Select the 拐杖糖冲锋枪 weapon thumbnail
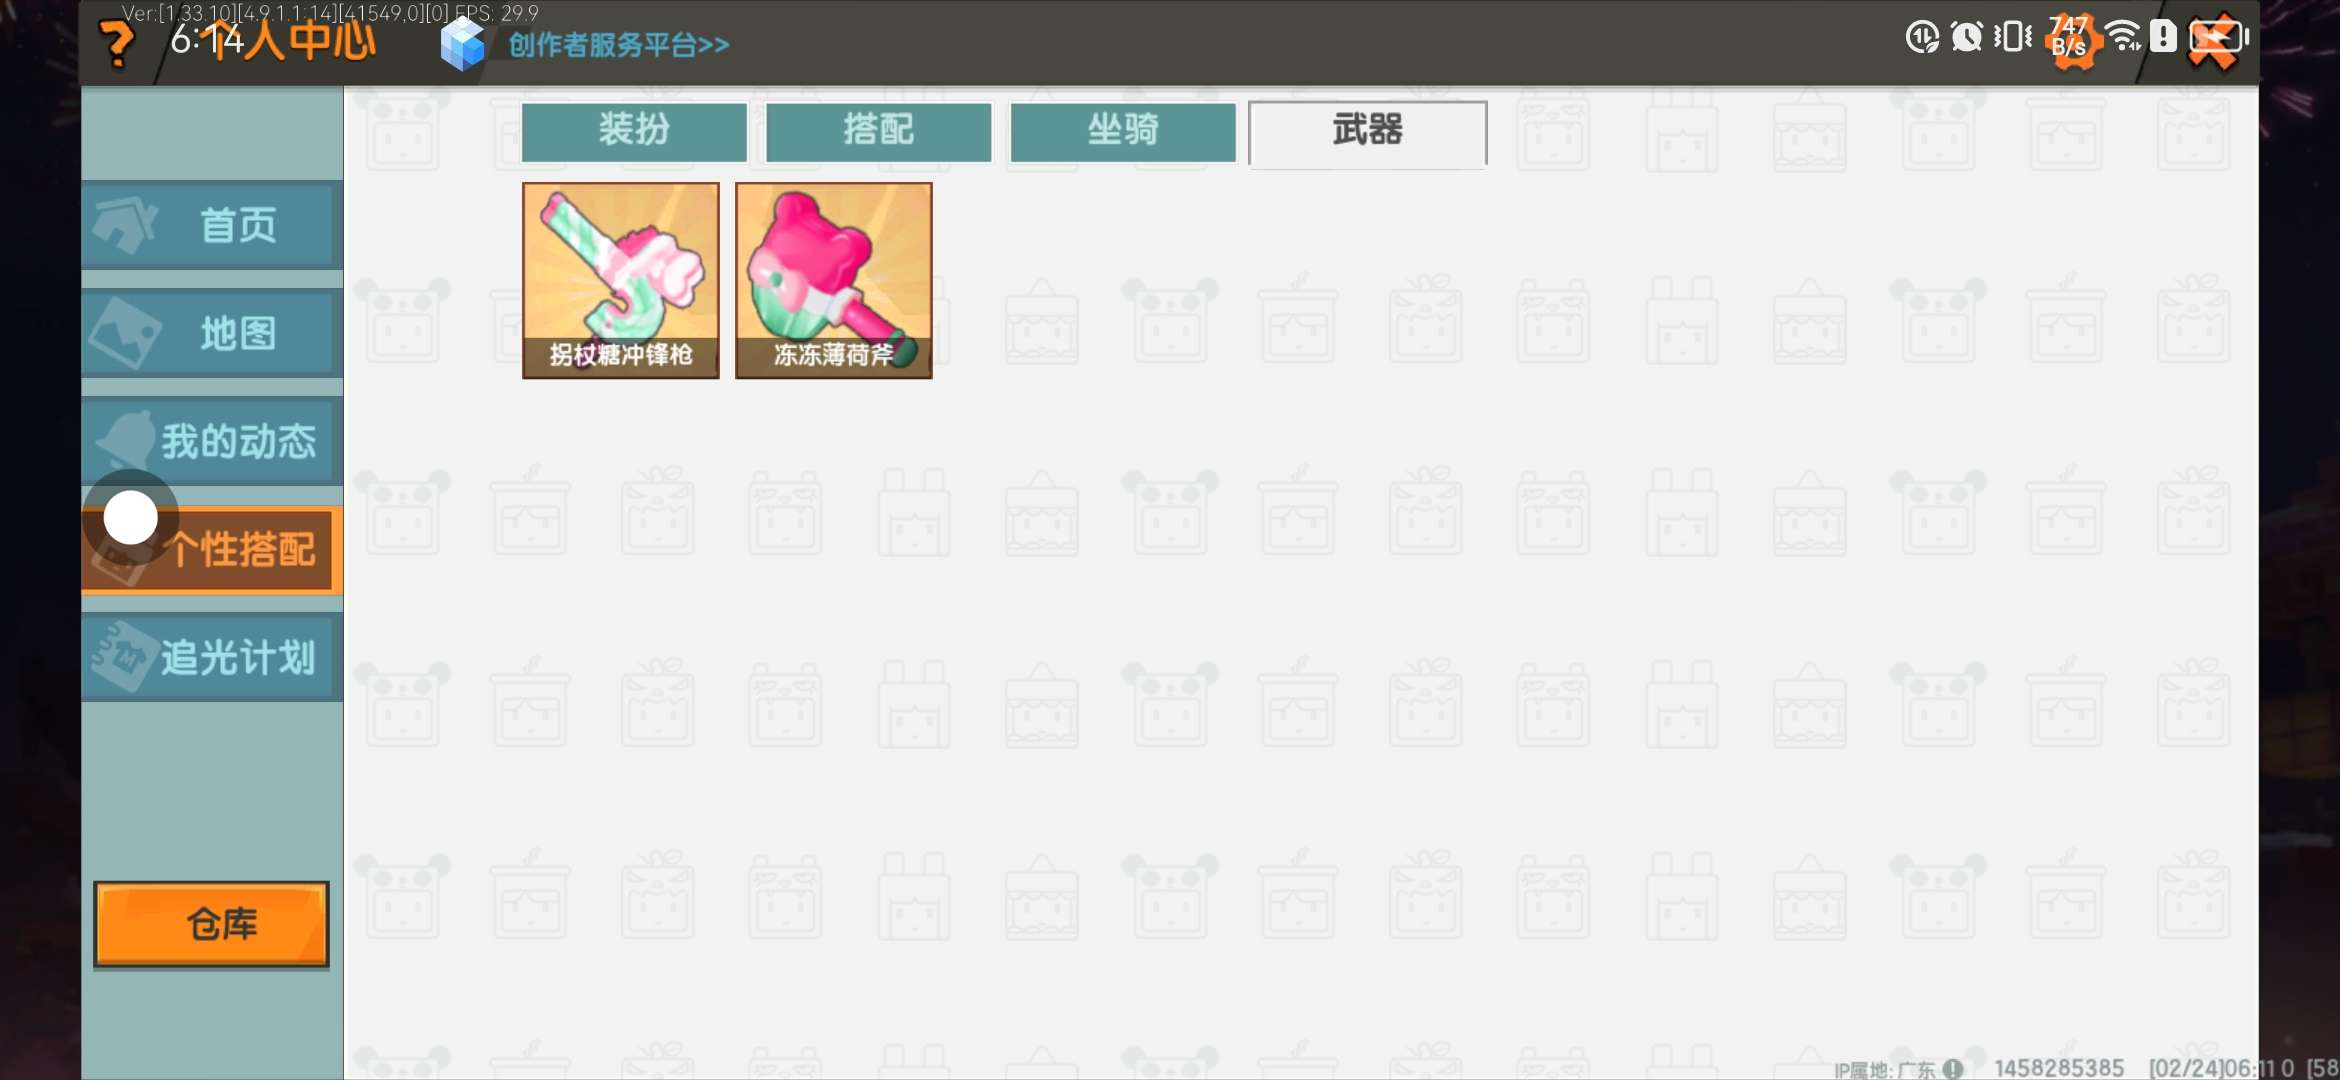Viewport: 2340px width, 1080px height. click(620, 280)
